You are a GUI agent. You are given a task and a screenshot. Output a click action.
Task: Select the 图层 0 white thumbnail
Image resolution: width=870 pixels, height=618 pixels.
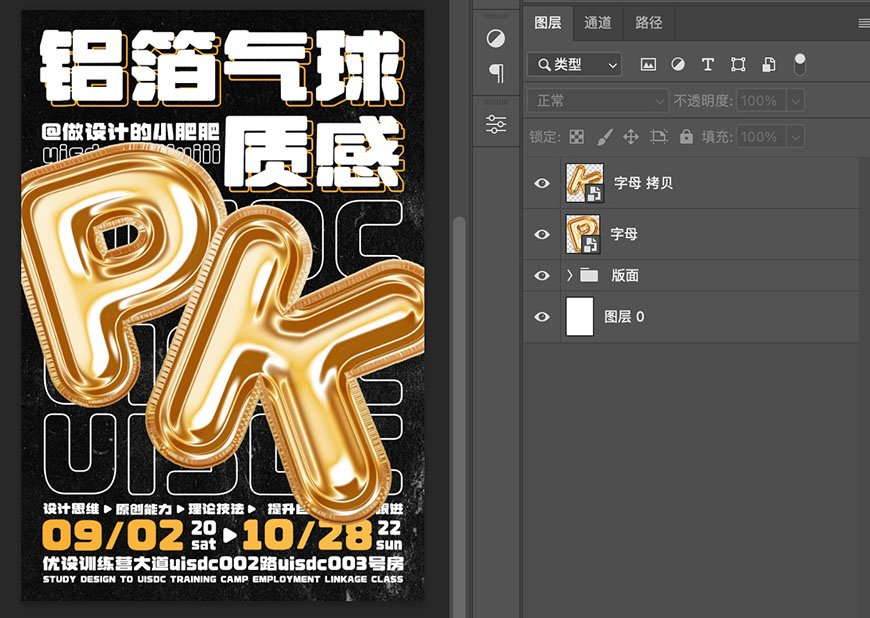coord(580,317)
